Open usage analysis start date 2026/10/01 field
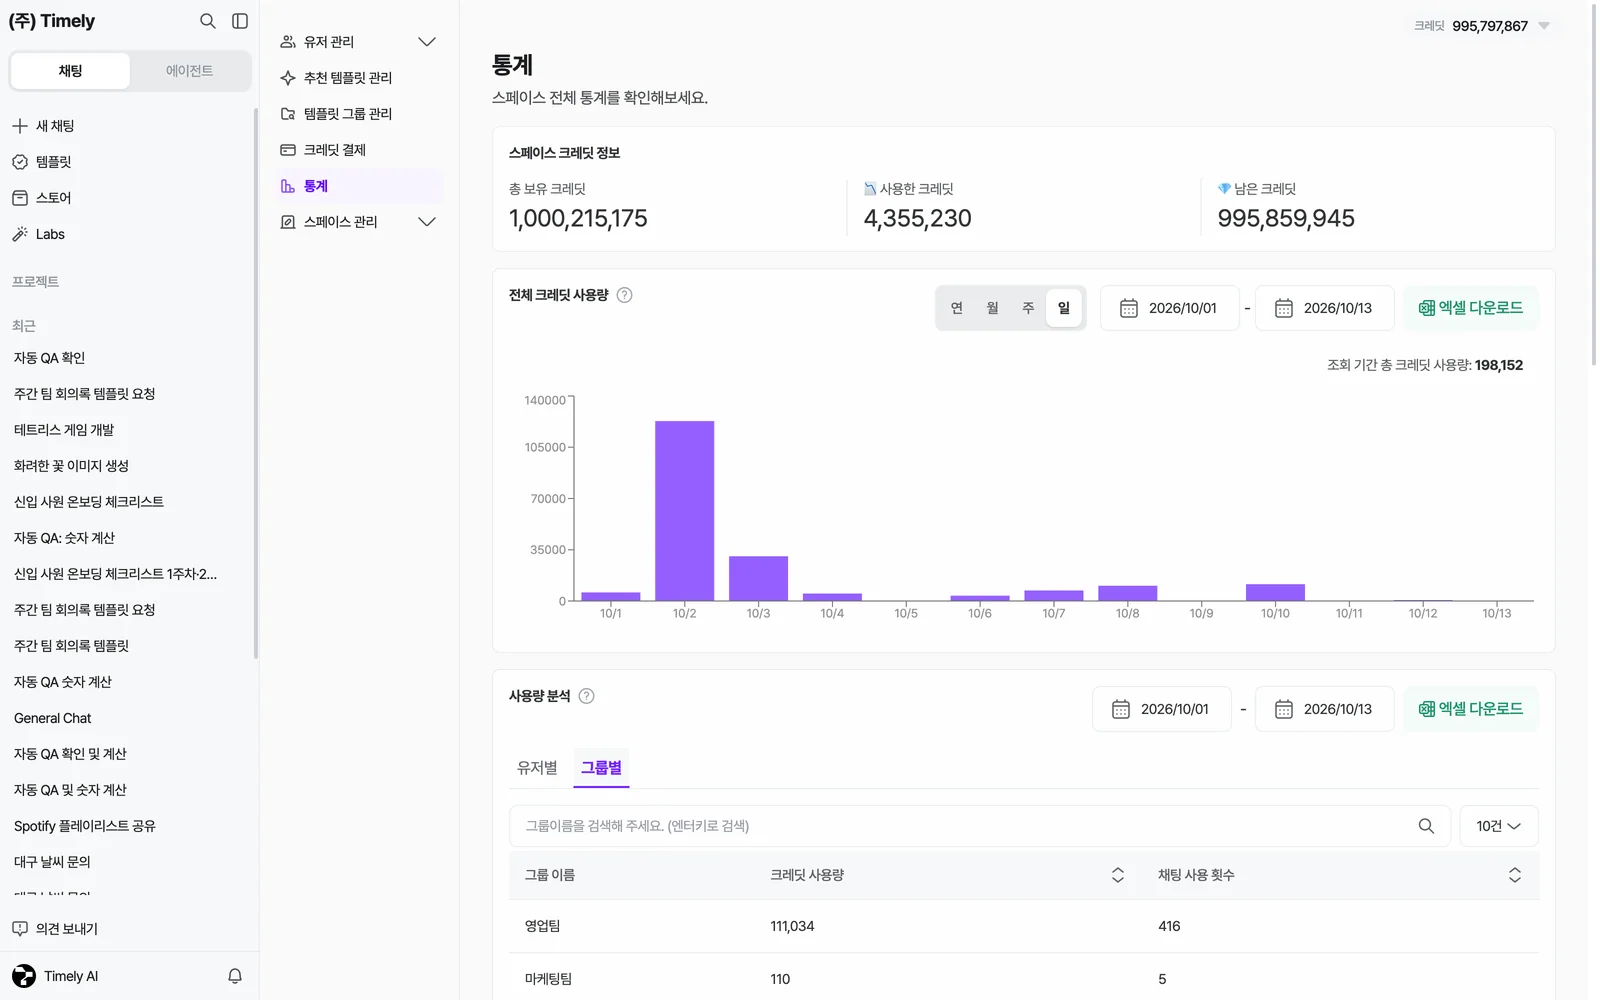Image resolution: width=1600 pixels, height=1000 pixels. [x=1162, y=709]
